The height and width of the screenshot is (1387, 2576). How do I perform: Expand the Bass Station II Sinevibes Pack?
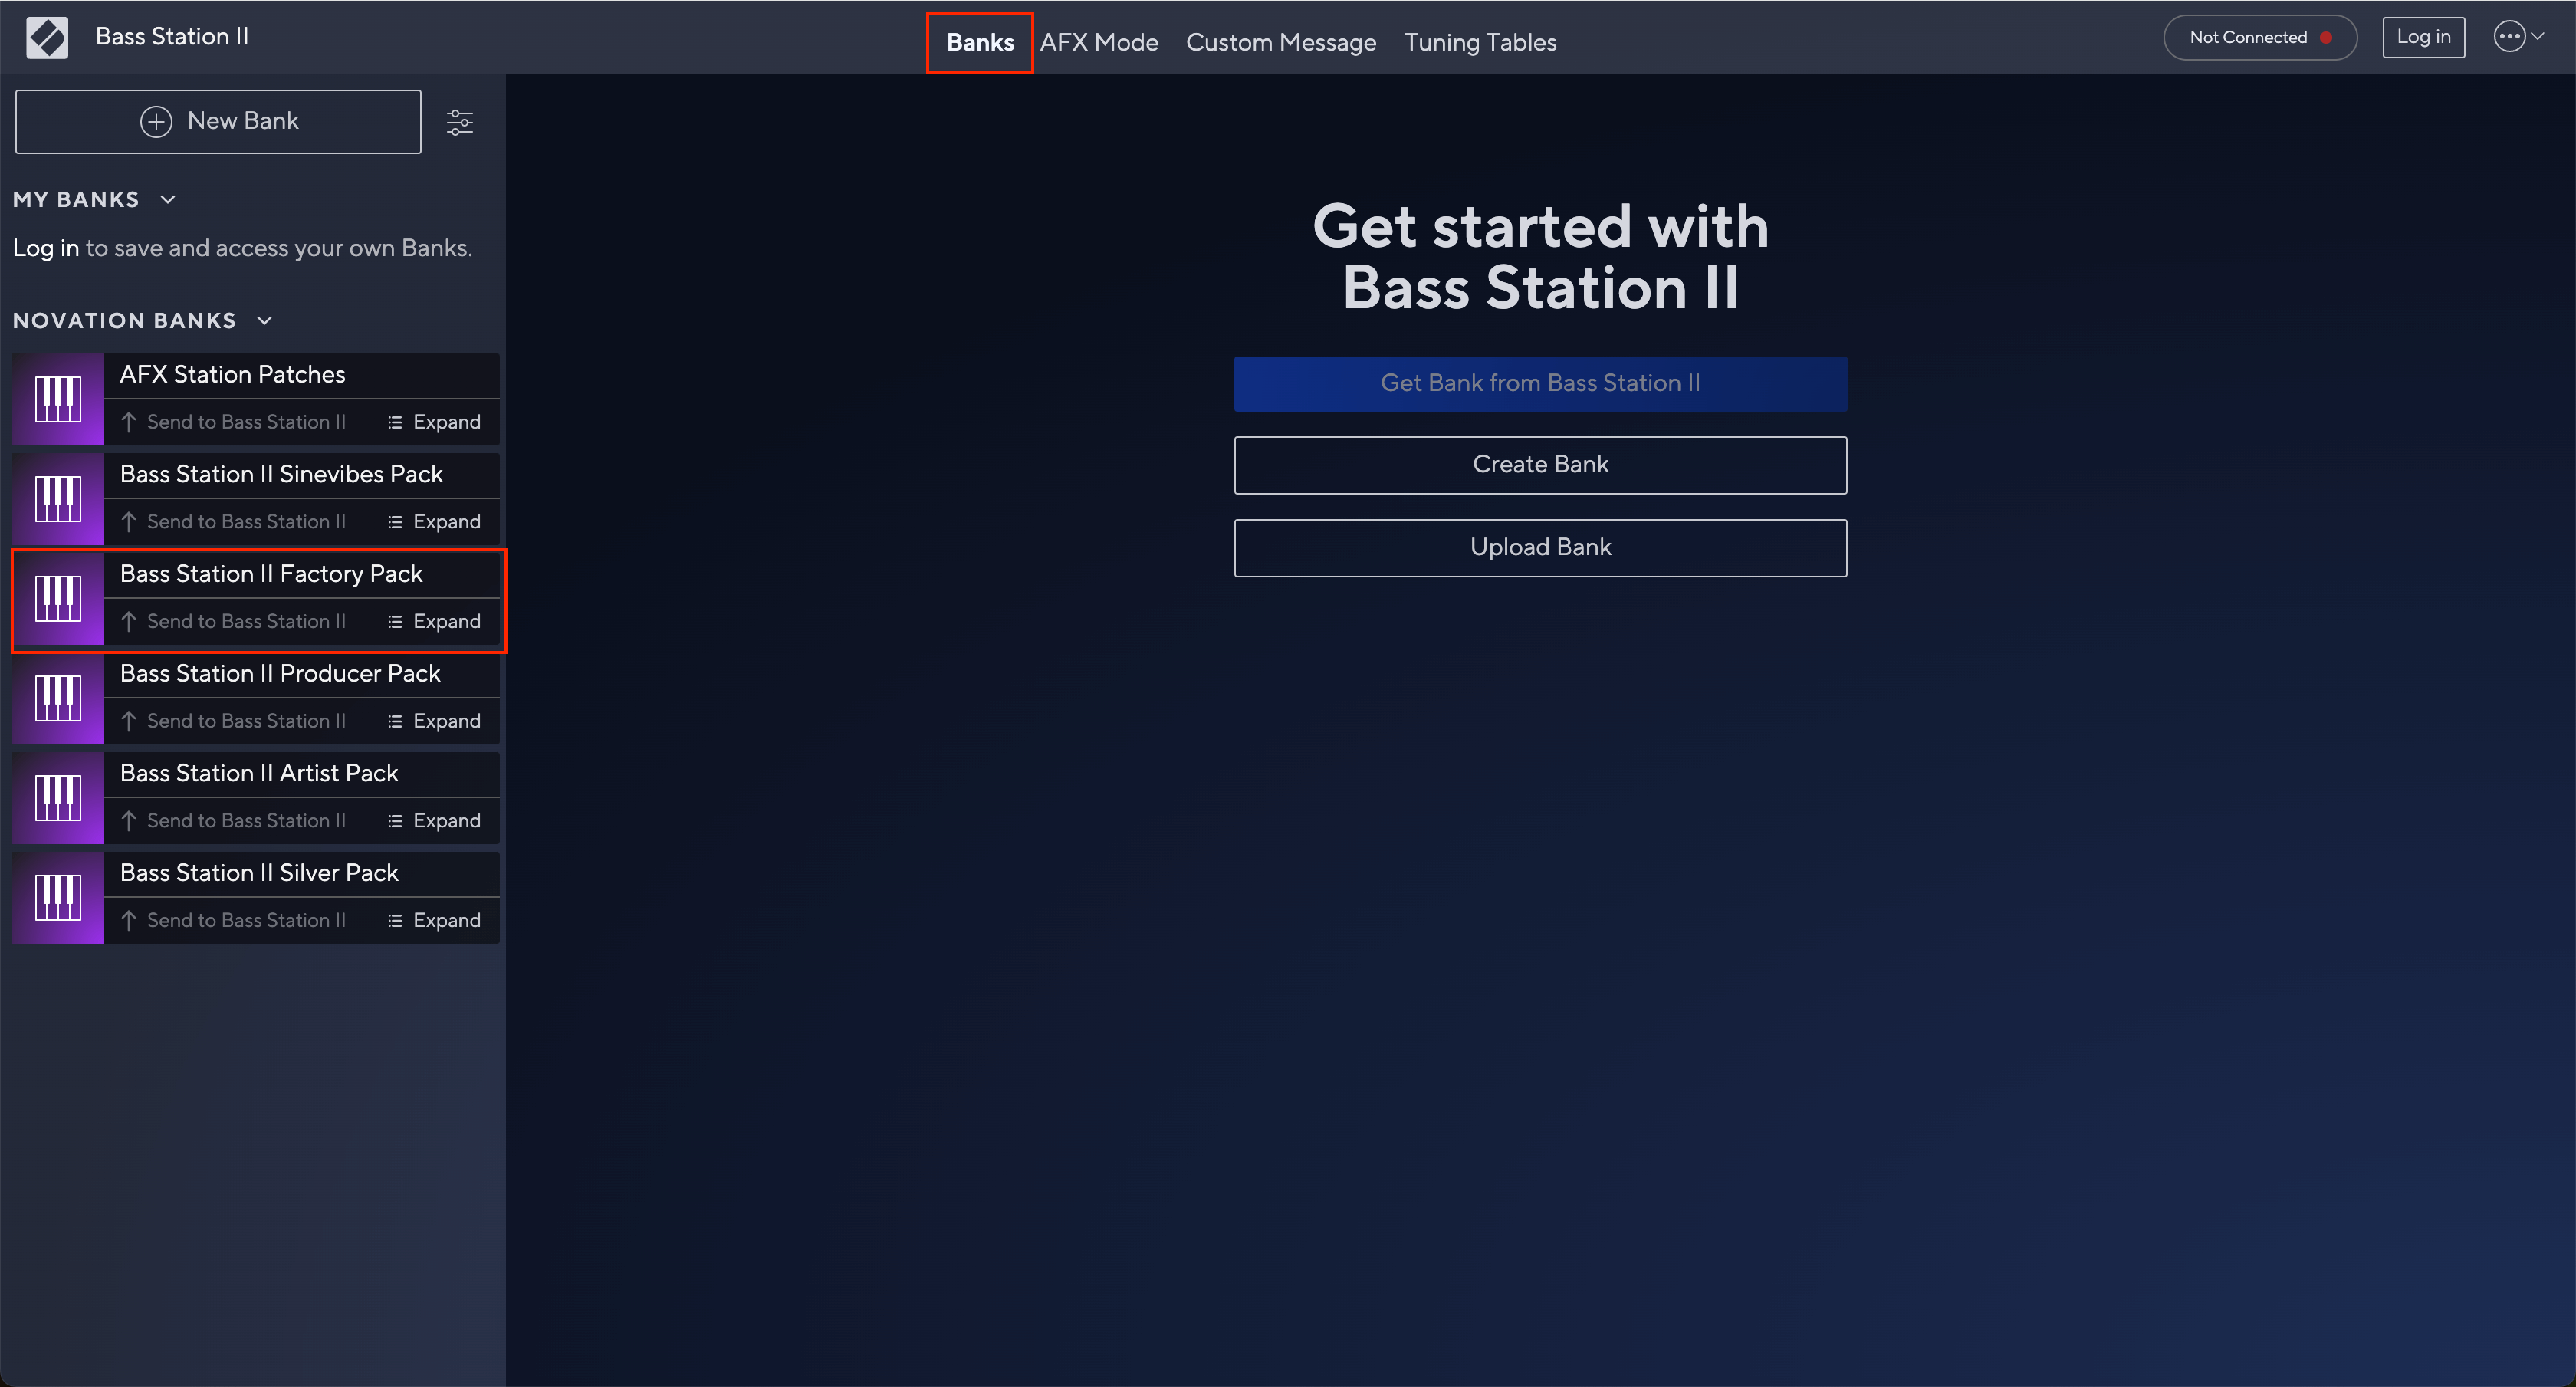pos(434,522)
